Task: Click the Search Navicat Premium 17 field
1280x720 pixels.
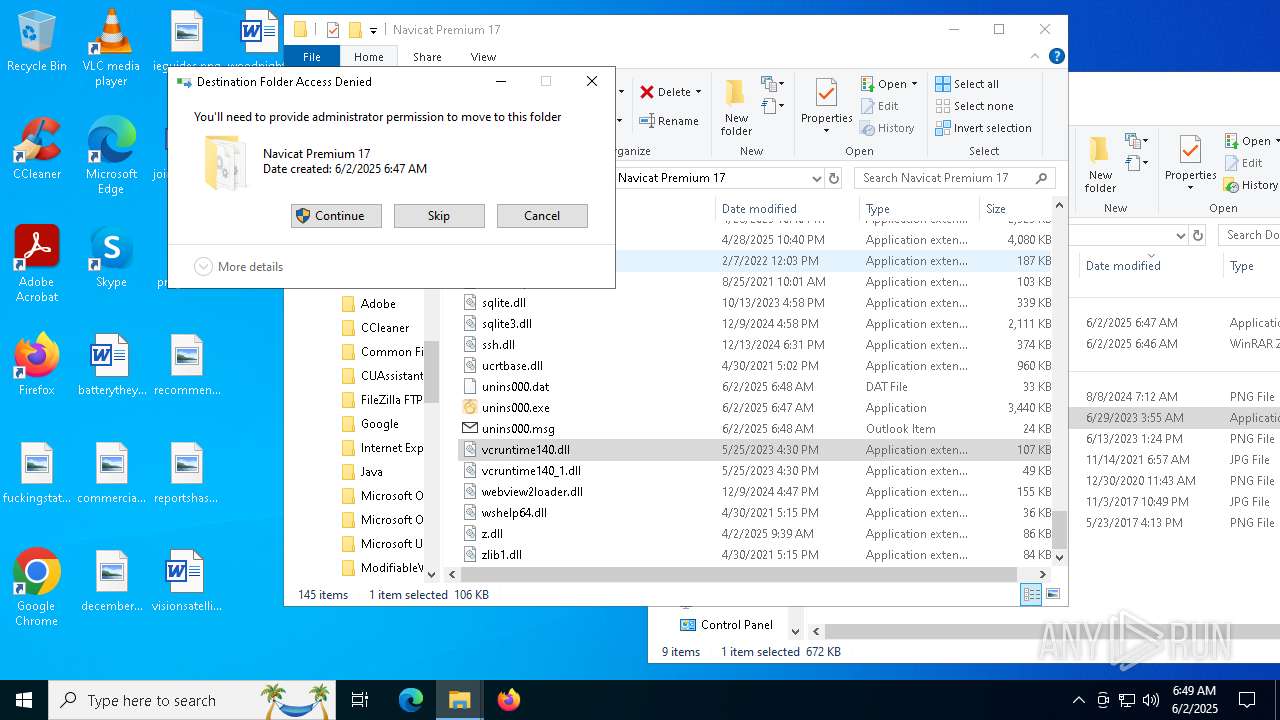Action: (x=955, y=178)
